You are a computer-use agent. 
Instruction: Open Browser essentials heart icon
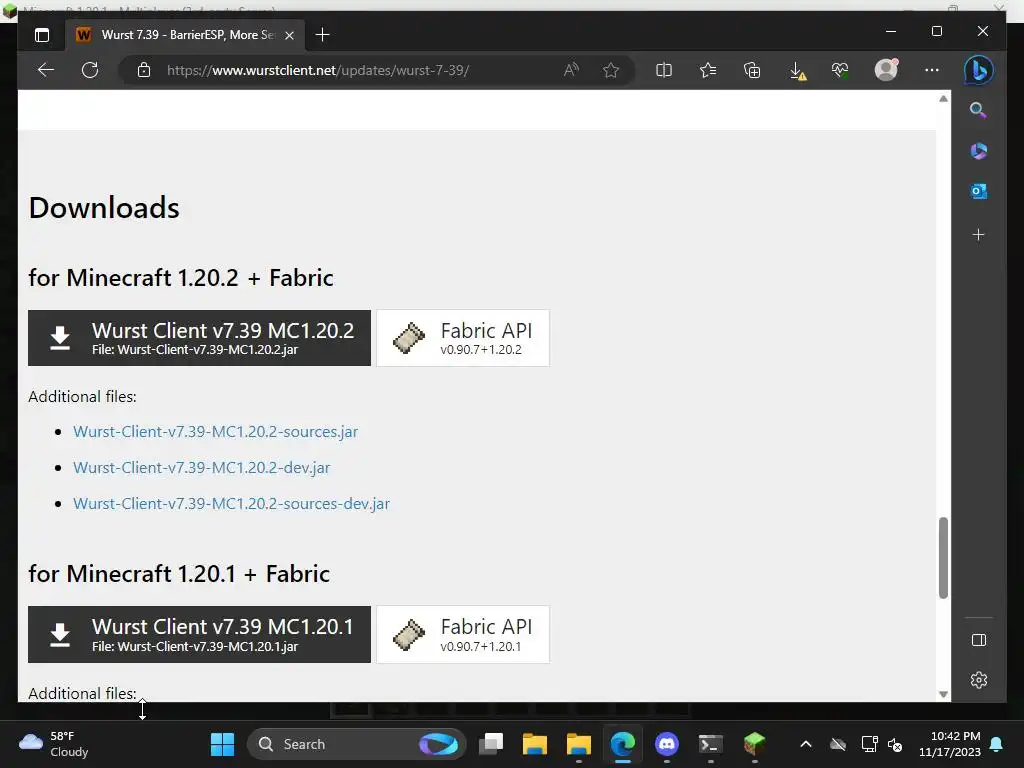840,70
